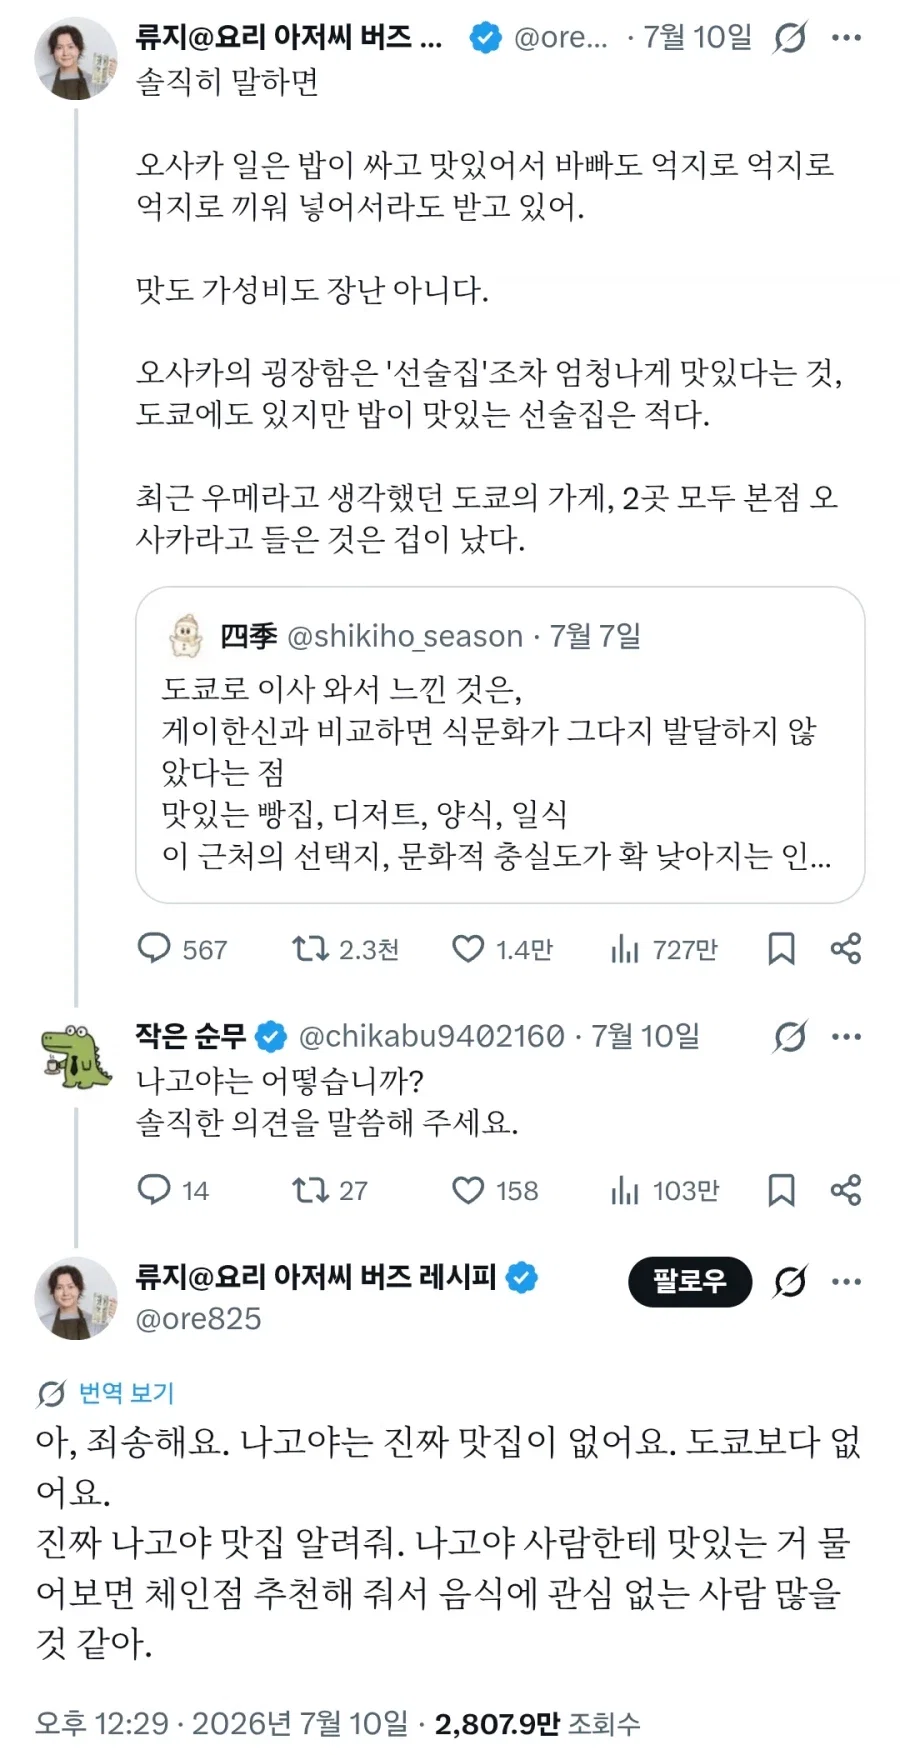Toggle Grok icon beside 팔로우 button
Viewport: 900px width, 1755px height.
[x=790, y=1281]
